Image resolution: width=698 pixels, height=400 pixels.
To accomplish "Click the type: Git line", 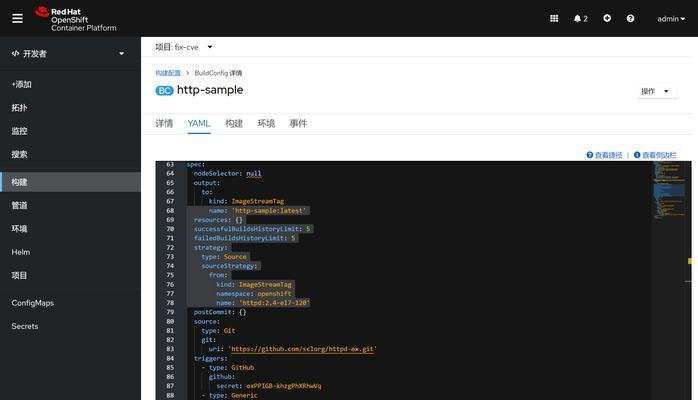I will [218, 331].
